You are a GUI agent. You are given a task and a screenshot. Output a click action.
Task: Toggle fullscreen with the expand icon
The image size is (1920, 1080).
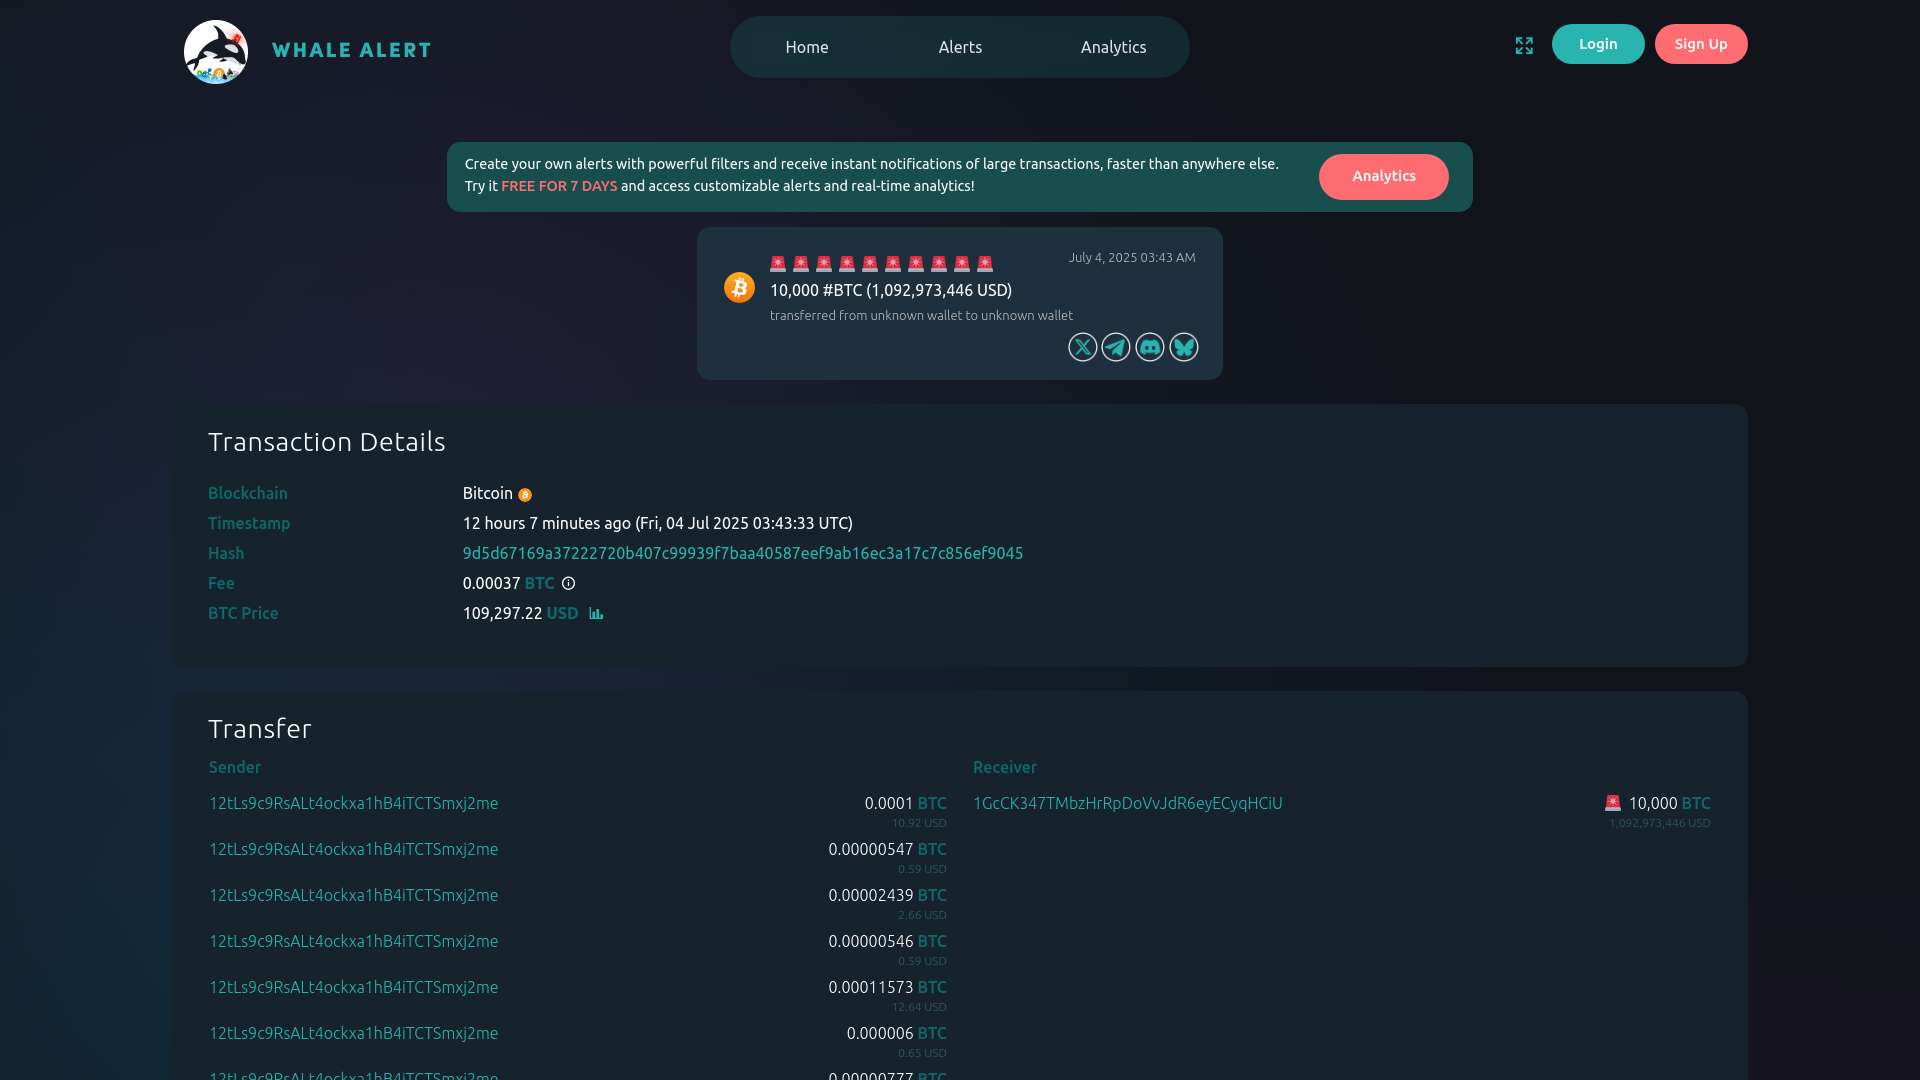point(1524,46)
